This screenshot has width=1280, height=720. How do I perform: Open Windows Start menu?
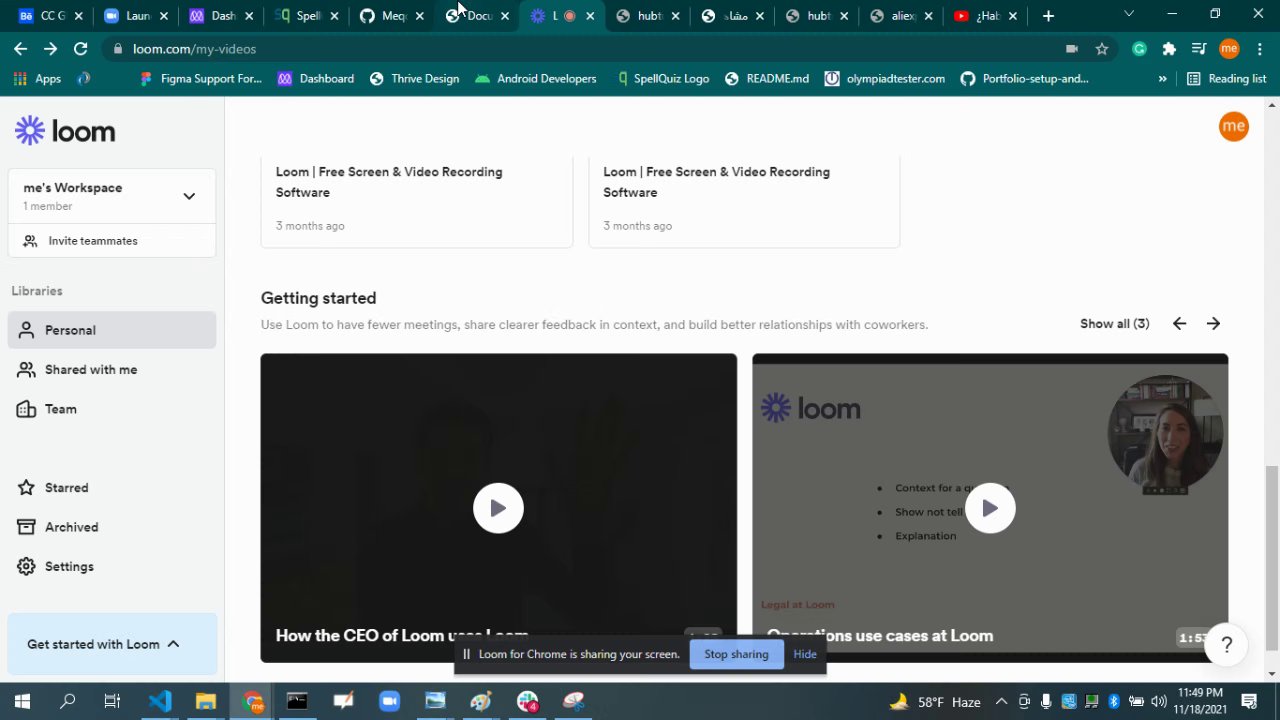[x=22, y=701]
